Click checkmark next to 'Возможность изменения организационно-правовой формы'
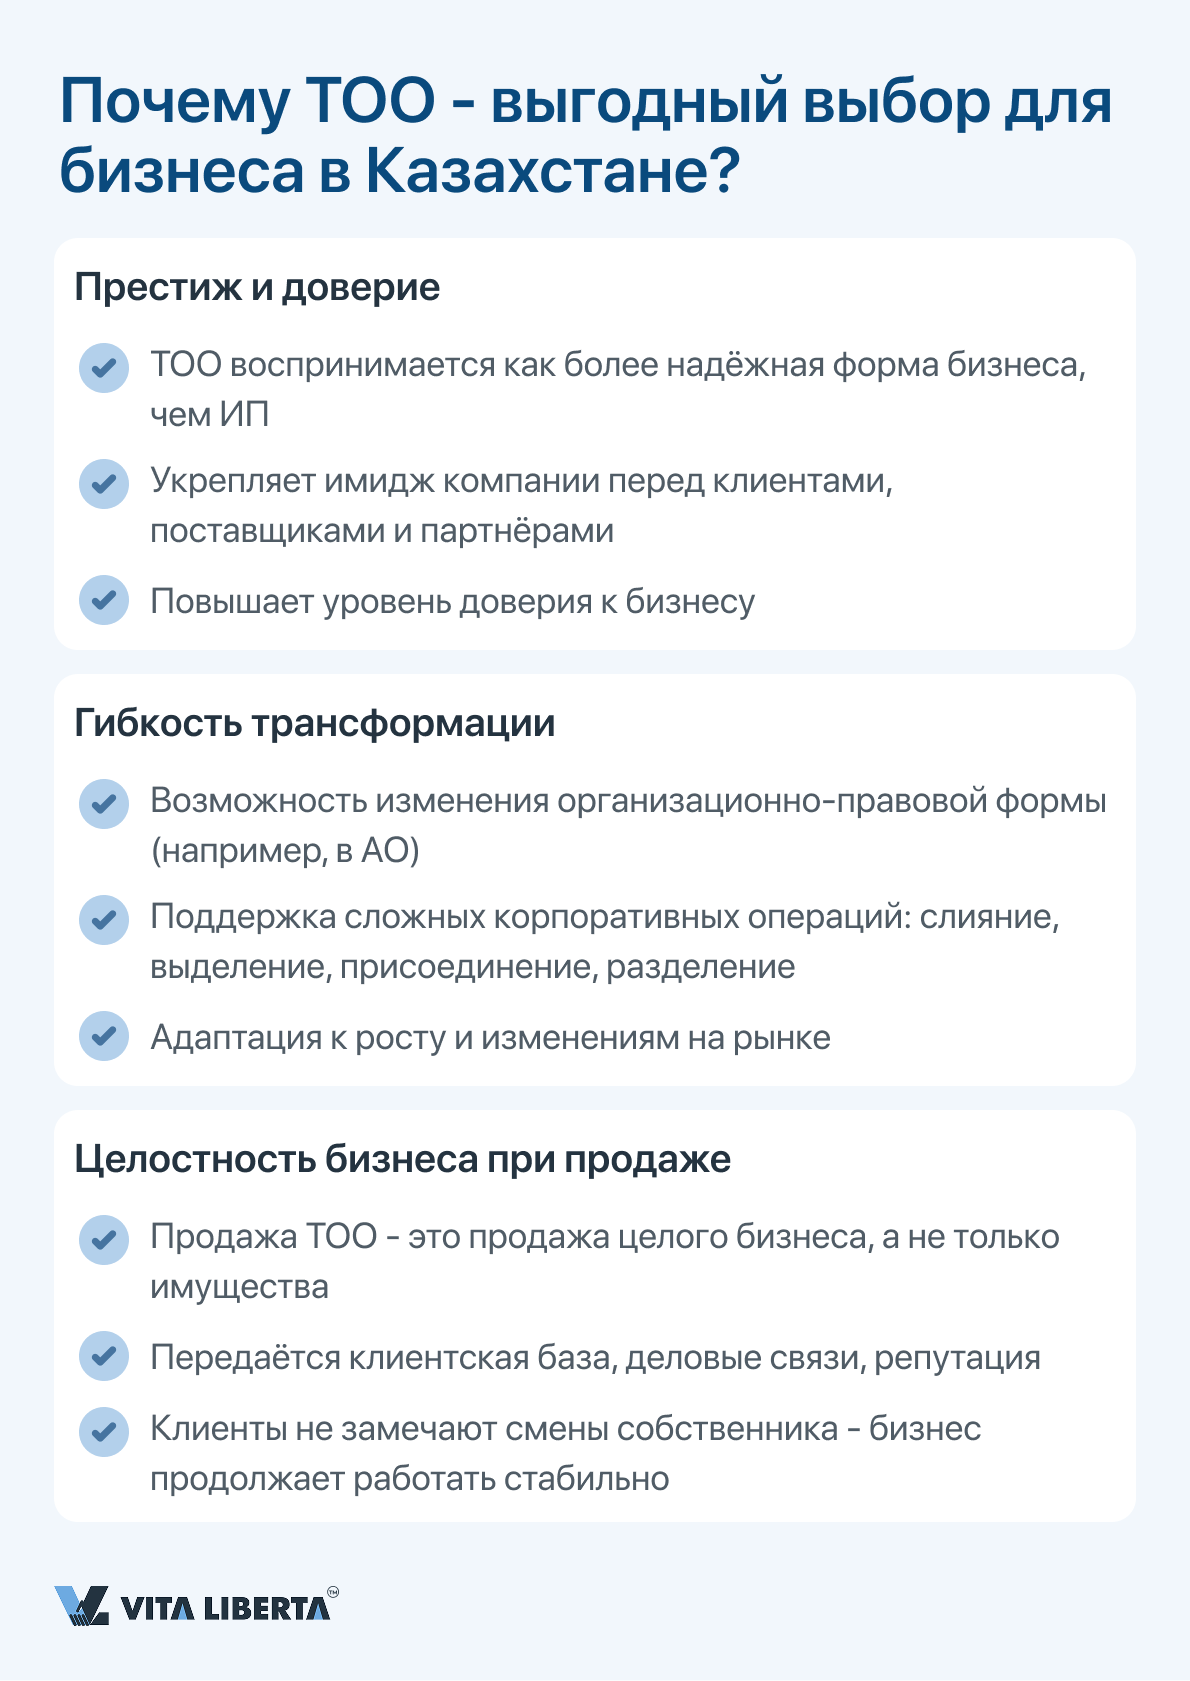 point(104,804)
